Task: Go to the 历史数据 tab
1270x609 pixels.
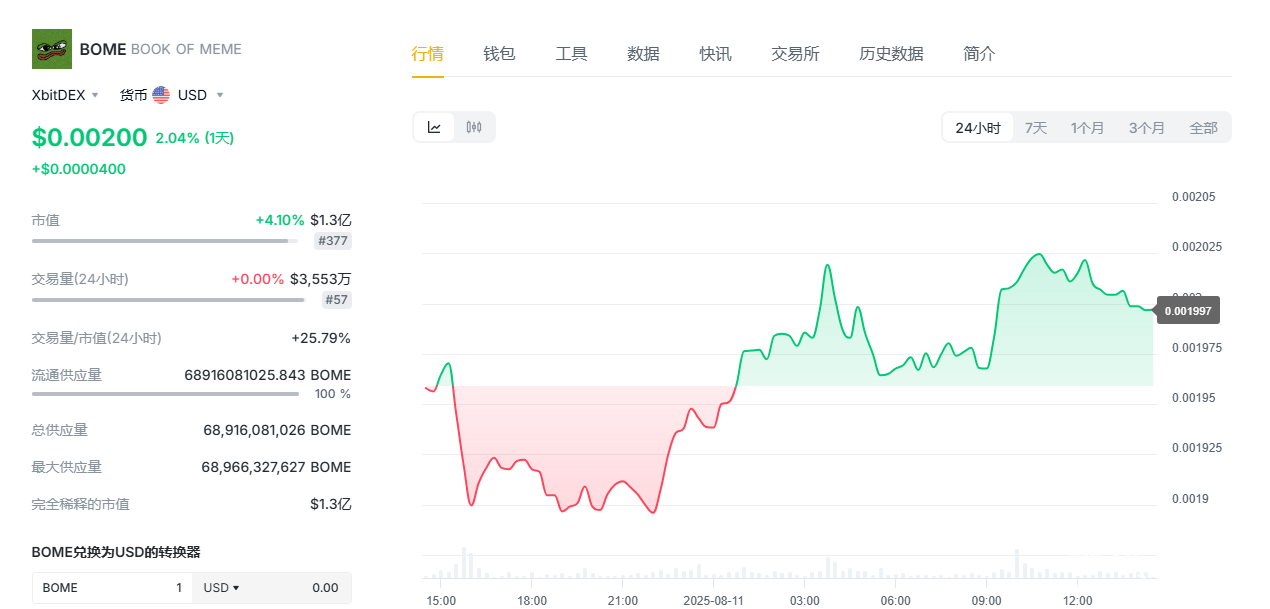Action: [x=891, y=54]
